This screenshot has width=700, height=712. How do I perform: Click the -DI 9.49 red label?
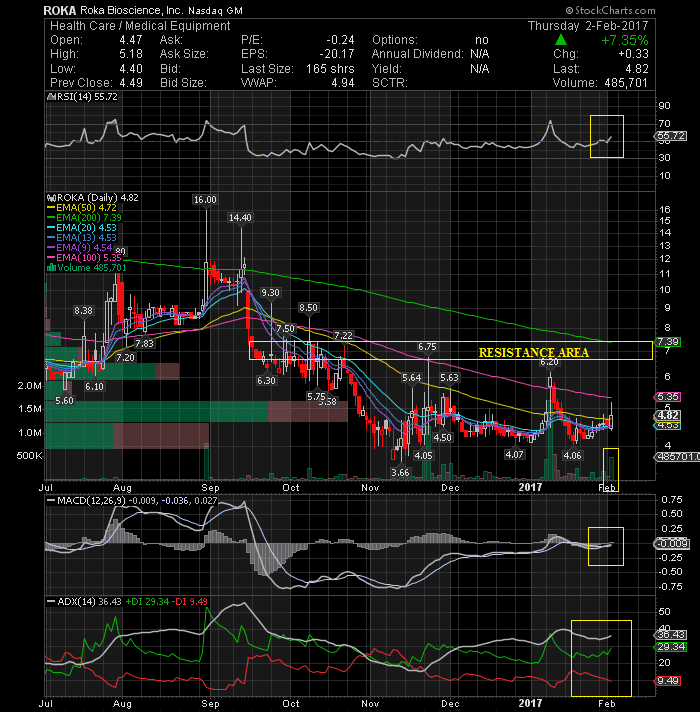point(191,602)
